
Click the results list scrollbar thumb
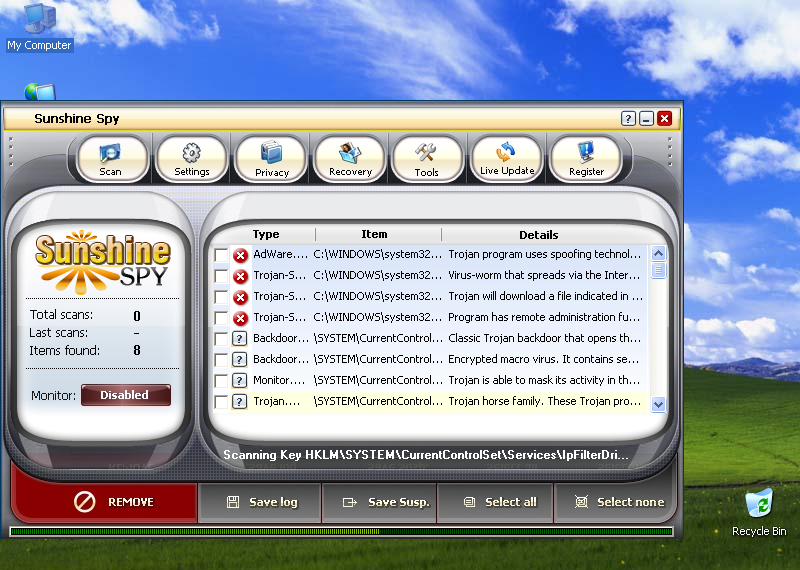point(658,270)
